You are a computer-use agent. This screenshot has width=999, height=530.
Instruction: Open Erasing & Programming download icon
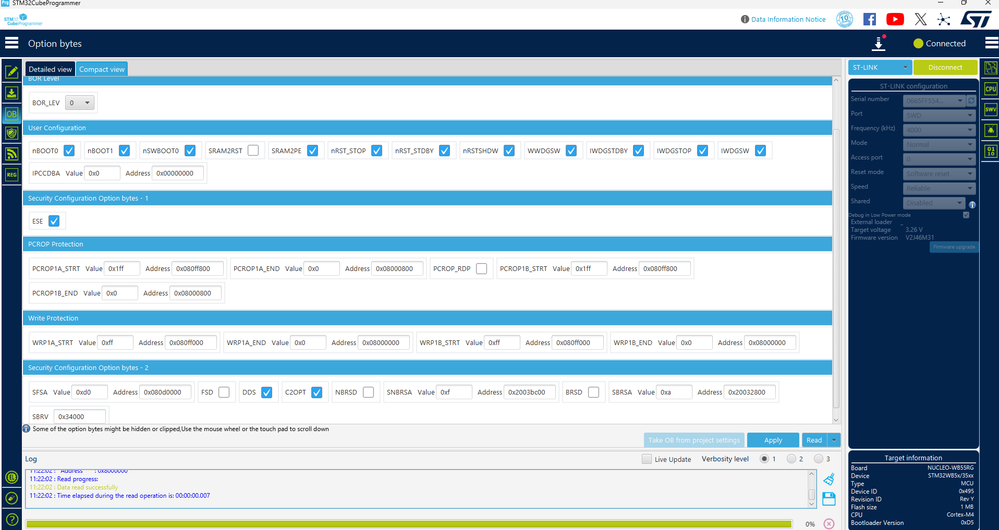click(x=11, y=93)
